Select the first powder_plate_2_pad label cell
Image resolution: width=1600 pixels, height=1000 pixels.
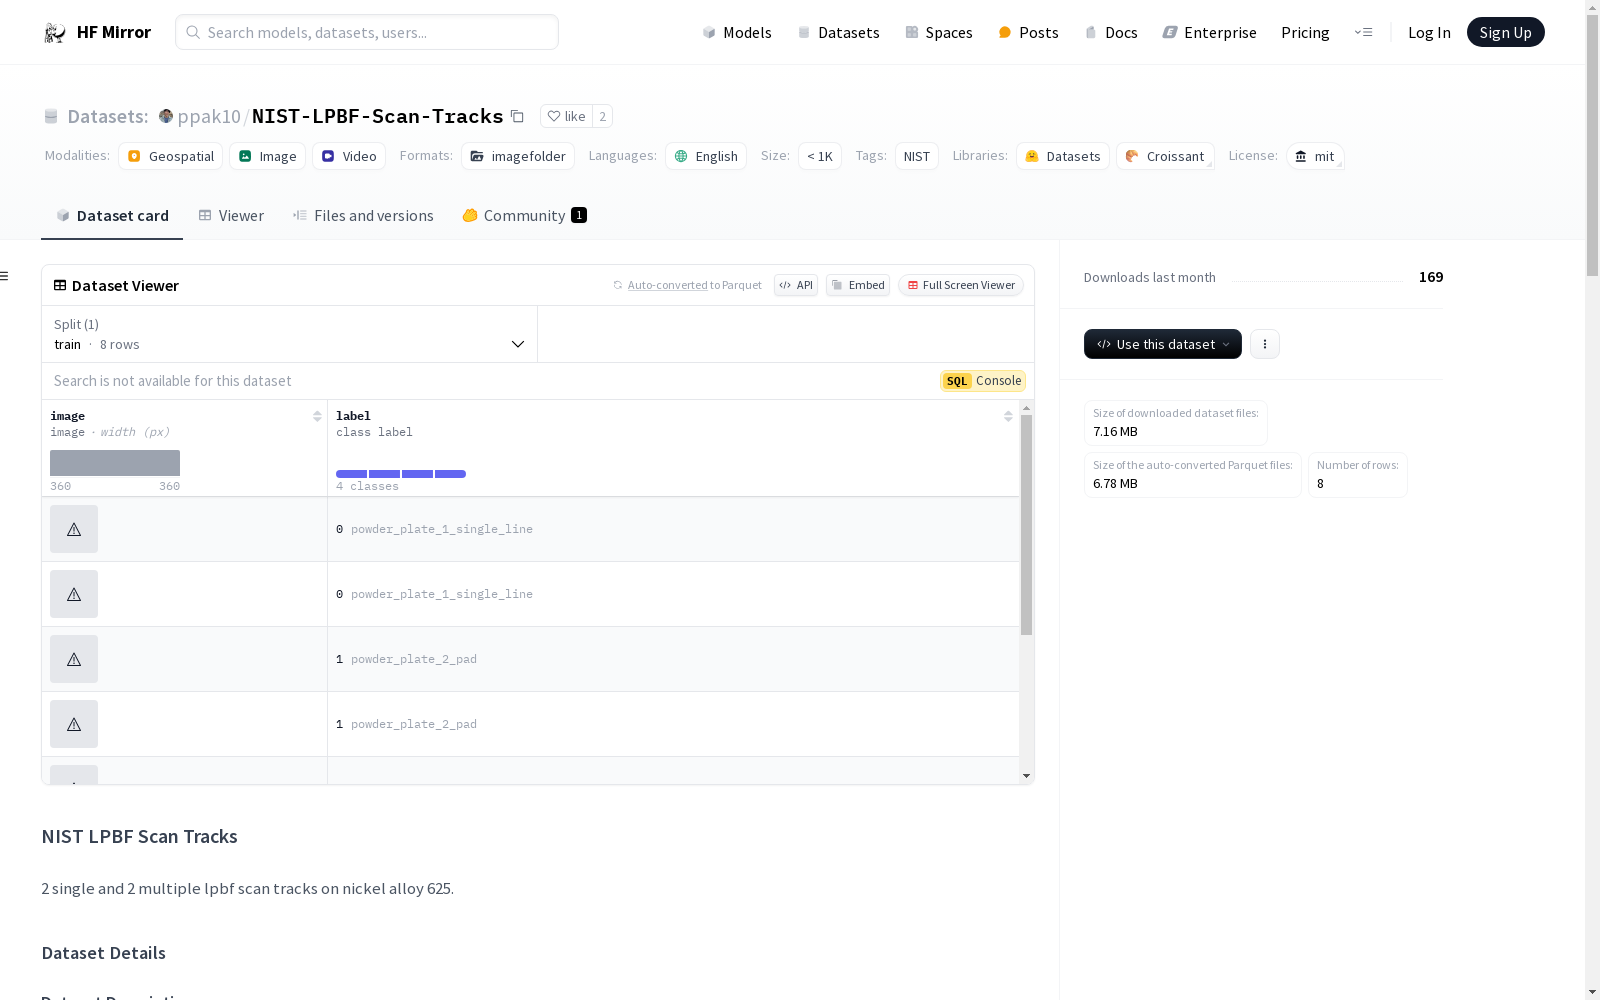point(673,659)
